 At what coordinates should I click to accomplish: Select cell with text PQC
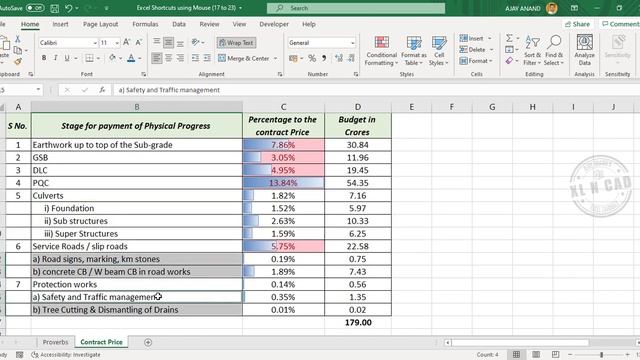pyautogui.click(x=137, y=183)
